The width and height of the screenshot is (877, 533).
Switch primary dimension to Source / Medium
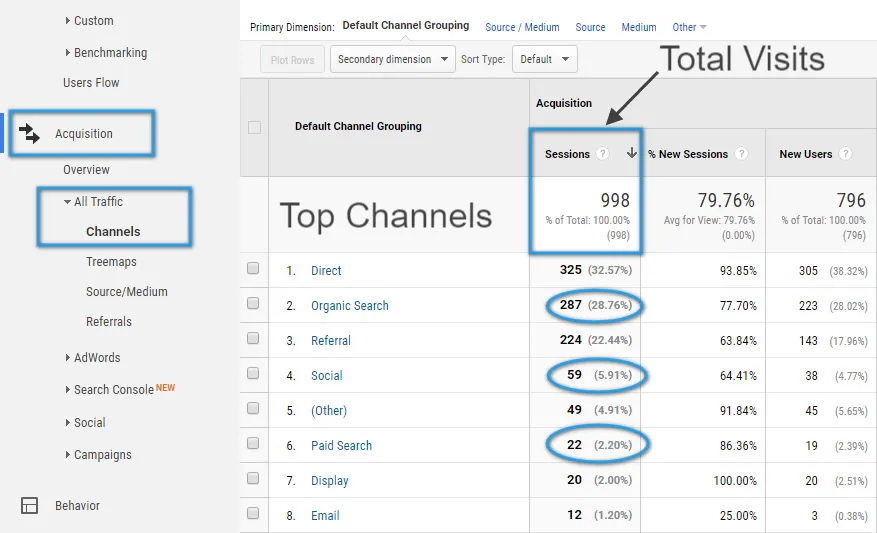click(x=522, y=27)
